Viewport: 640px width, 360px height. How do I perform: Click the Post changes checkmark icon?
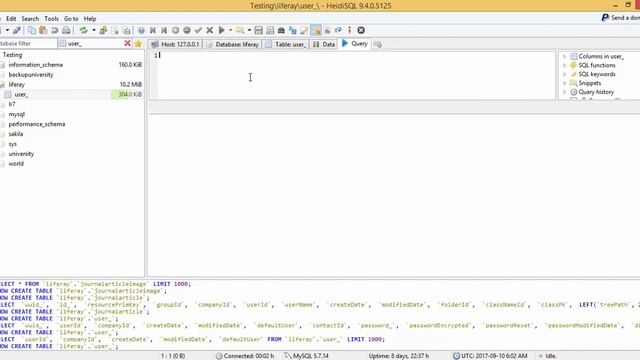coord(198,30)
